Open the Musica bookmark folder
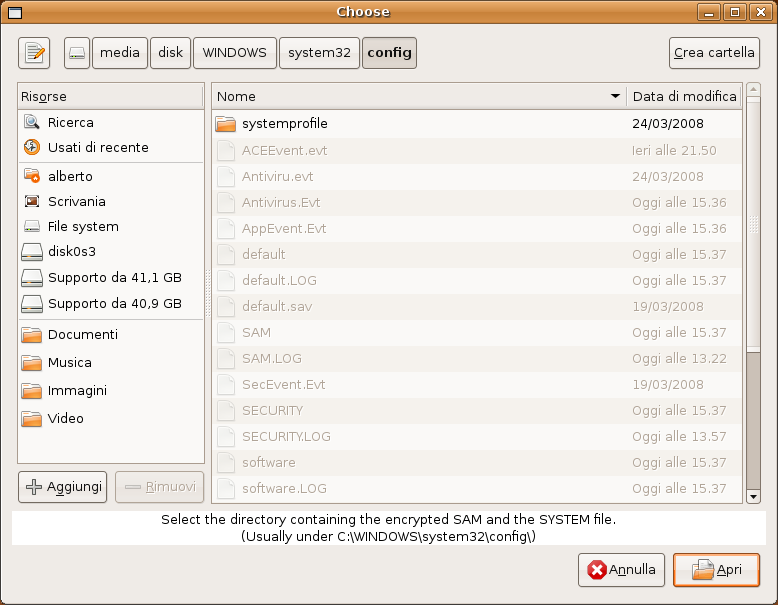The image size is (778, 605). pyautogui.click(x=69, y=362)
